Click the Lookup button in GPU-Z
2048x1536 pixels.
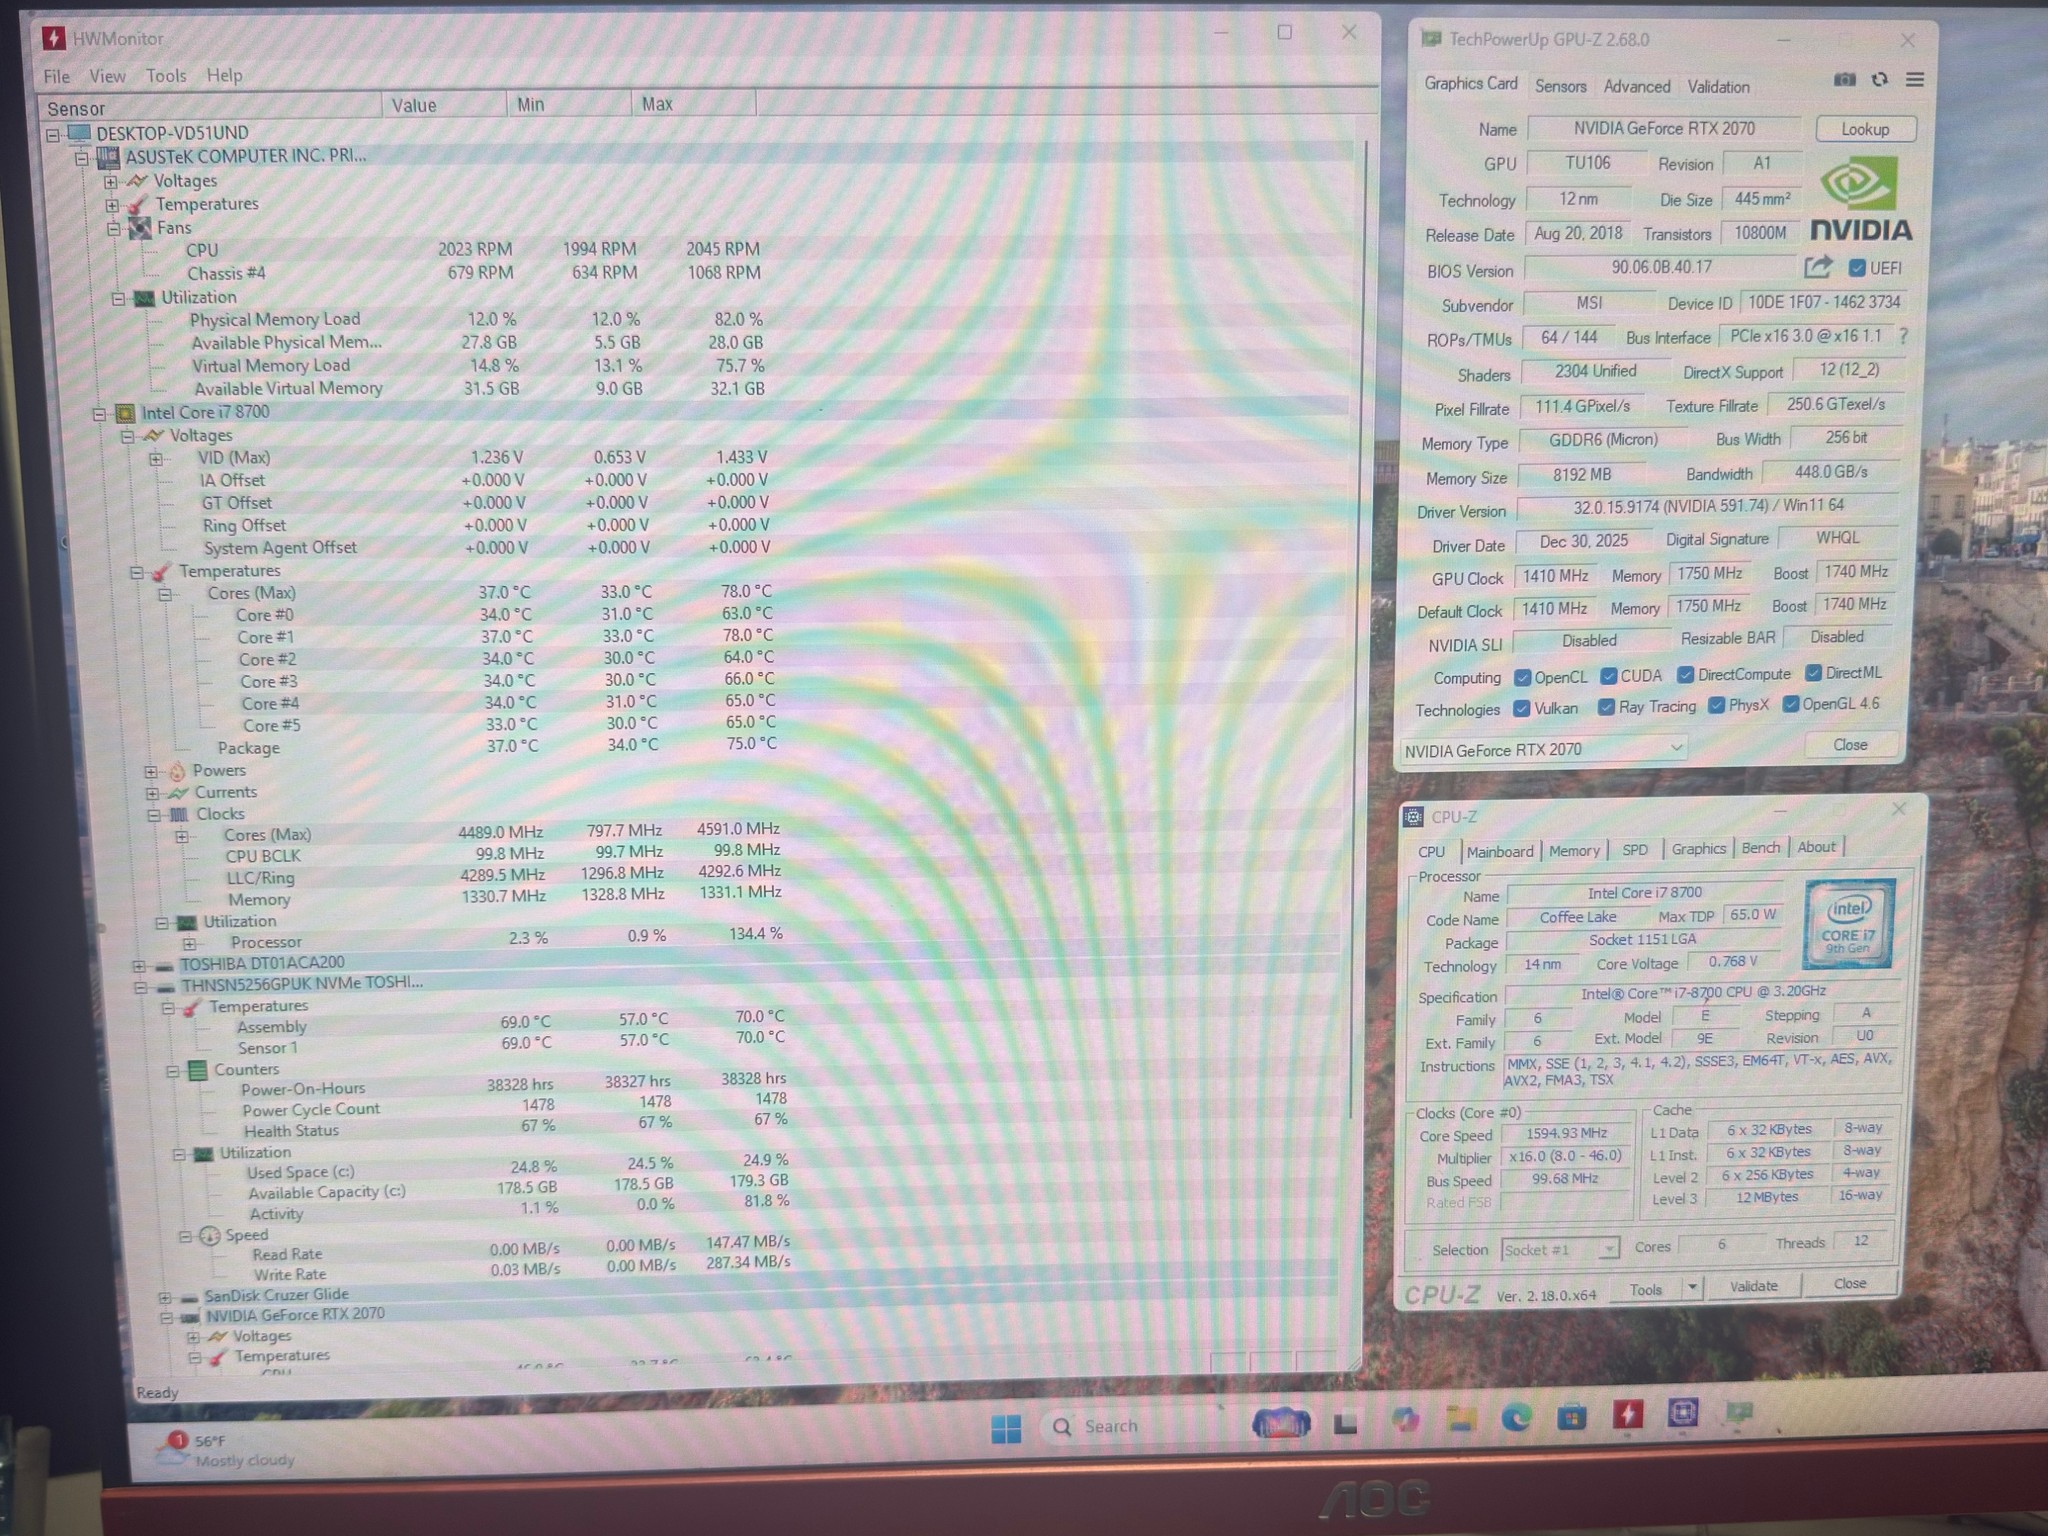tap(1864, 129)
